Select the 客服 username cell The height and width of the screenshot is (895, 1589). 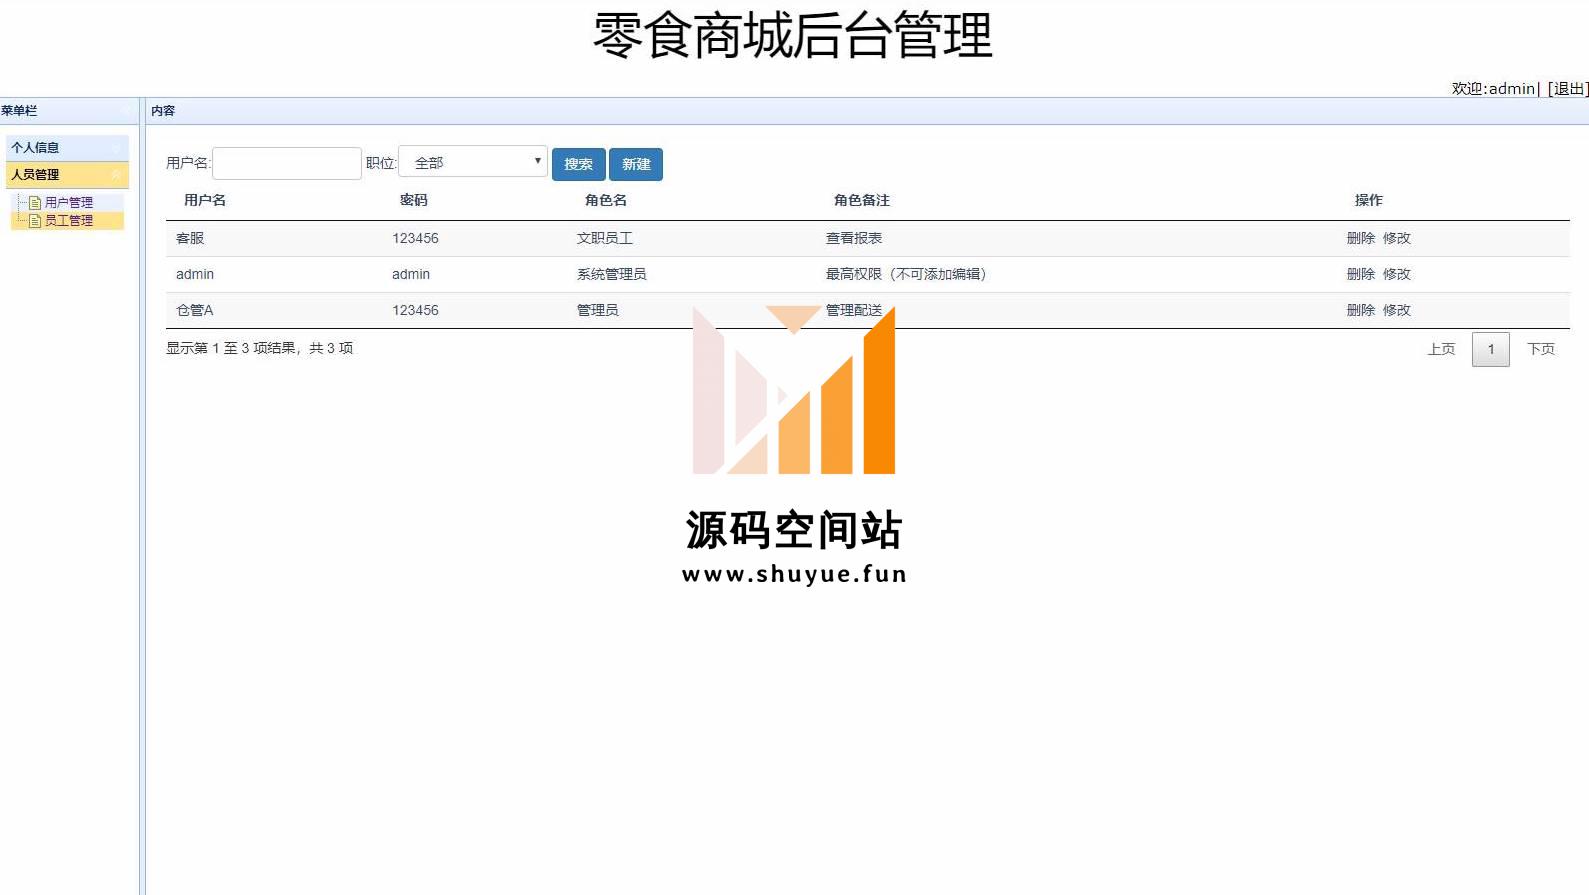point(190,238)
